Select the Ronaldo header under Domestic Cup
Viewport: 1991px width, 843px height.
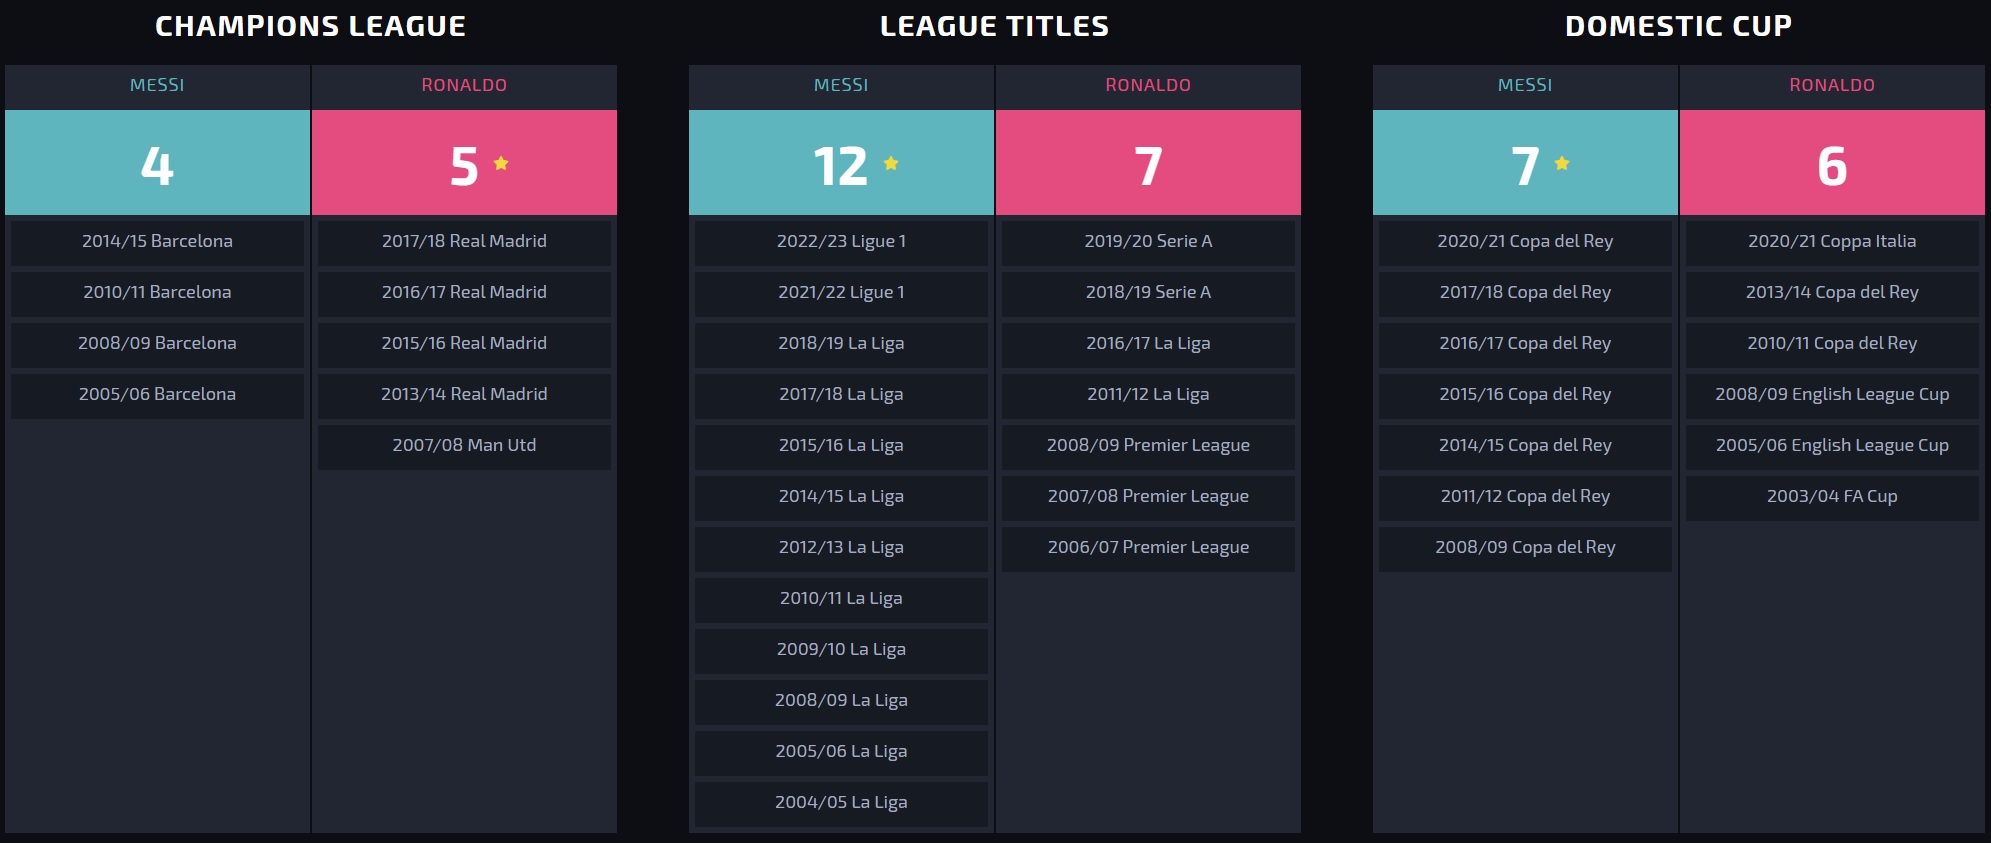click(x=1832, y=85)
